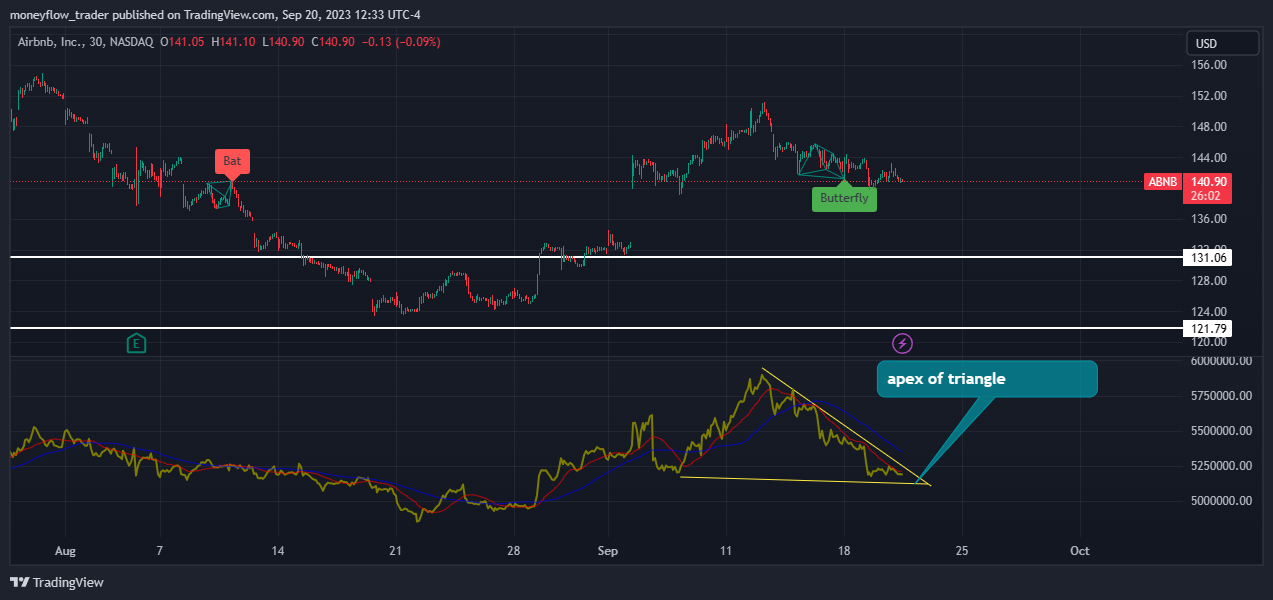Open the USD currency selector
This screenshot has height=600, width=1273.
1222,43
